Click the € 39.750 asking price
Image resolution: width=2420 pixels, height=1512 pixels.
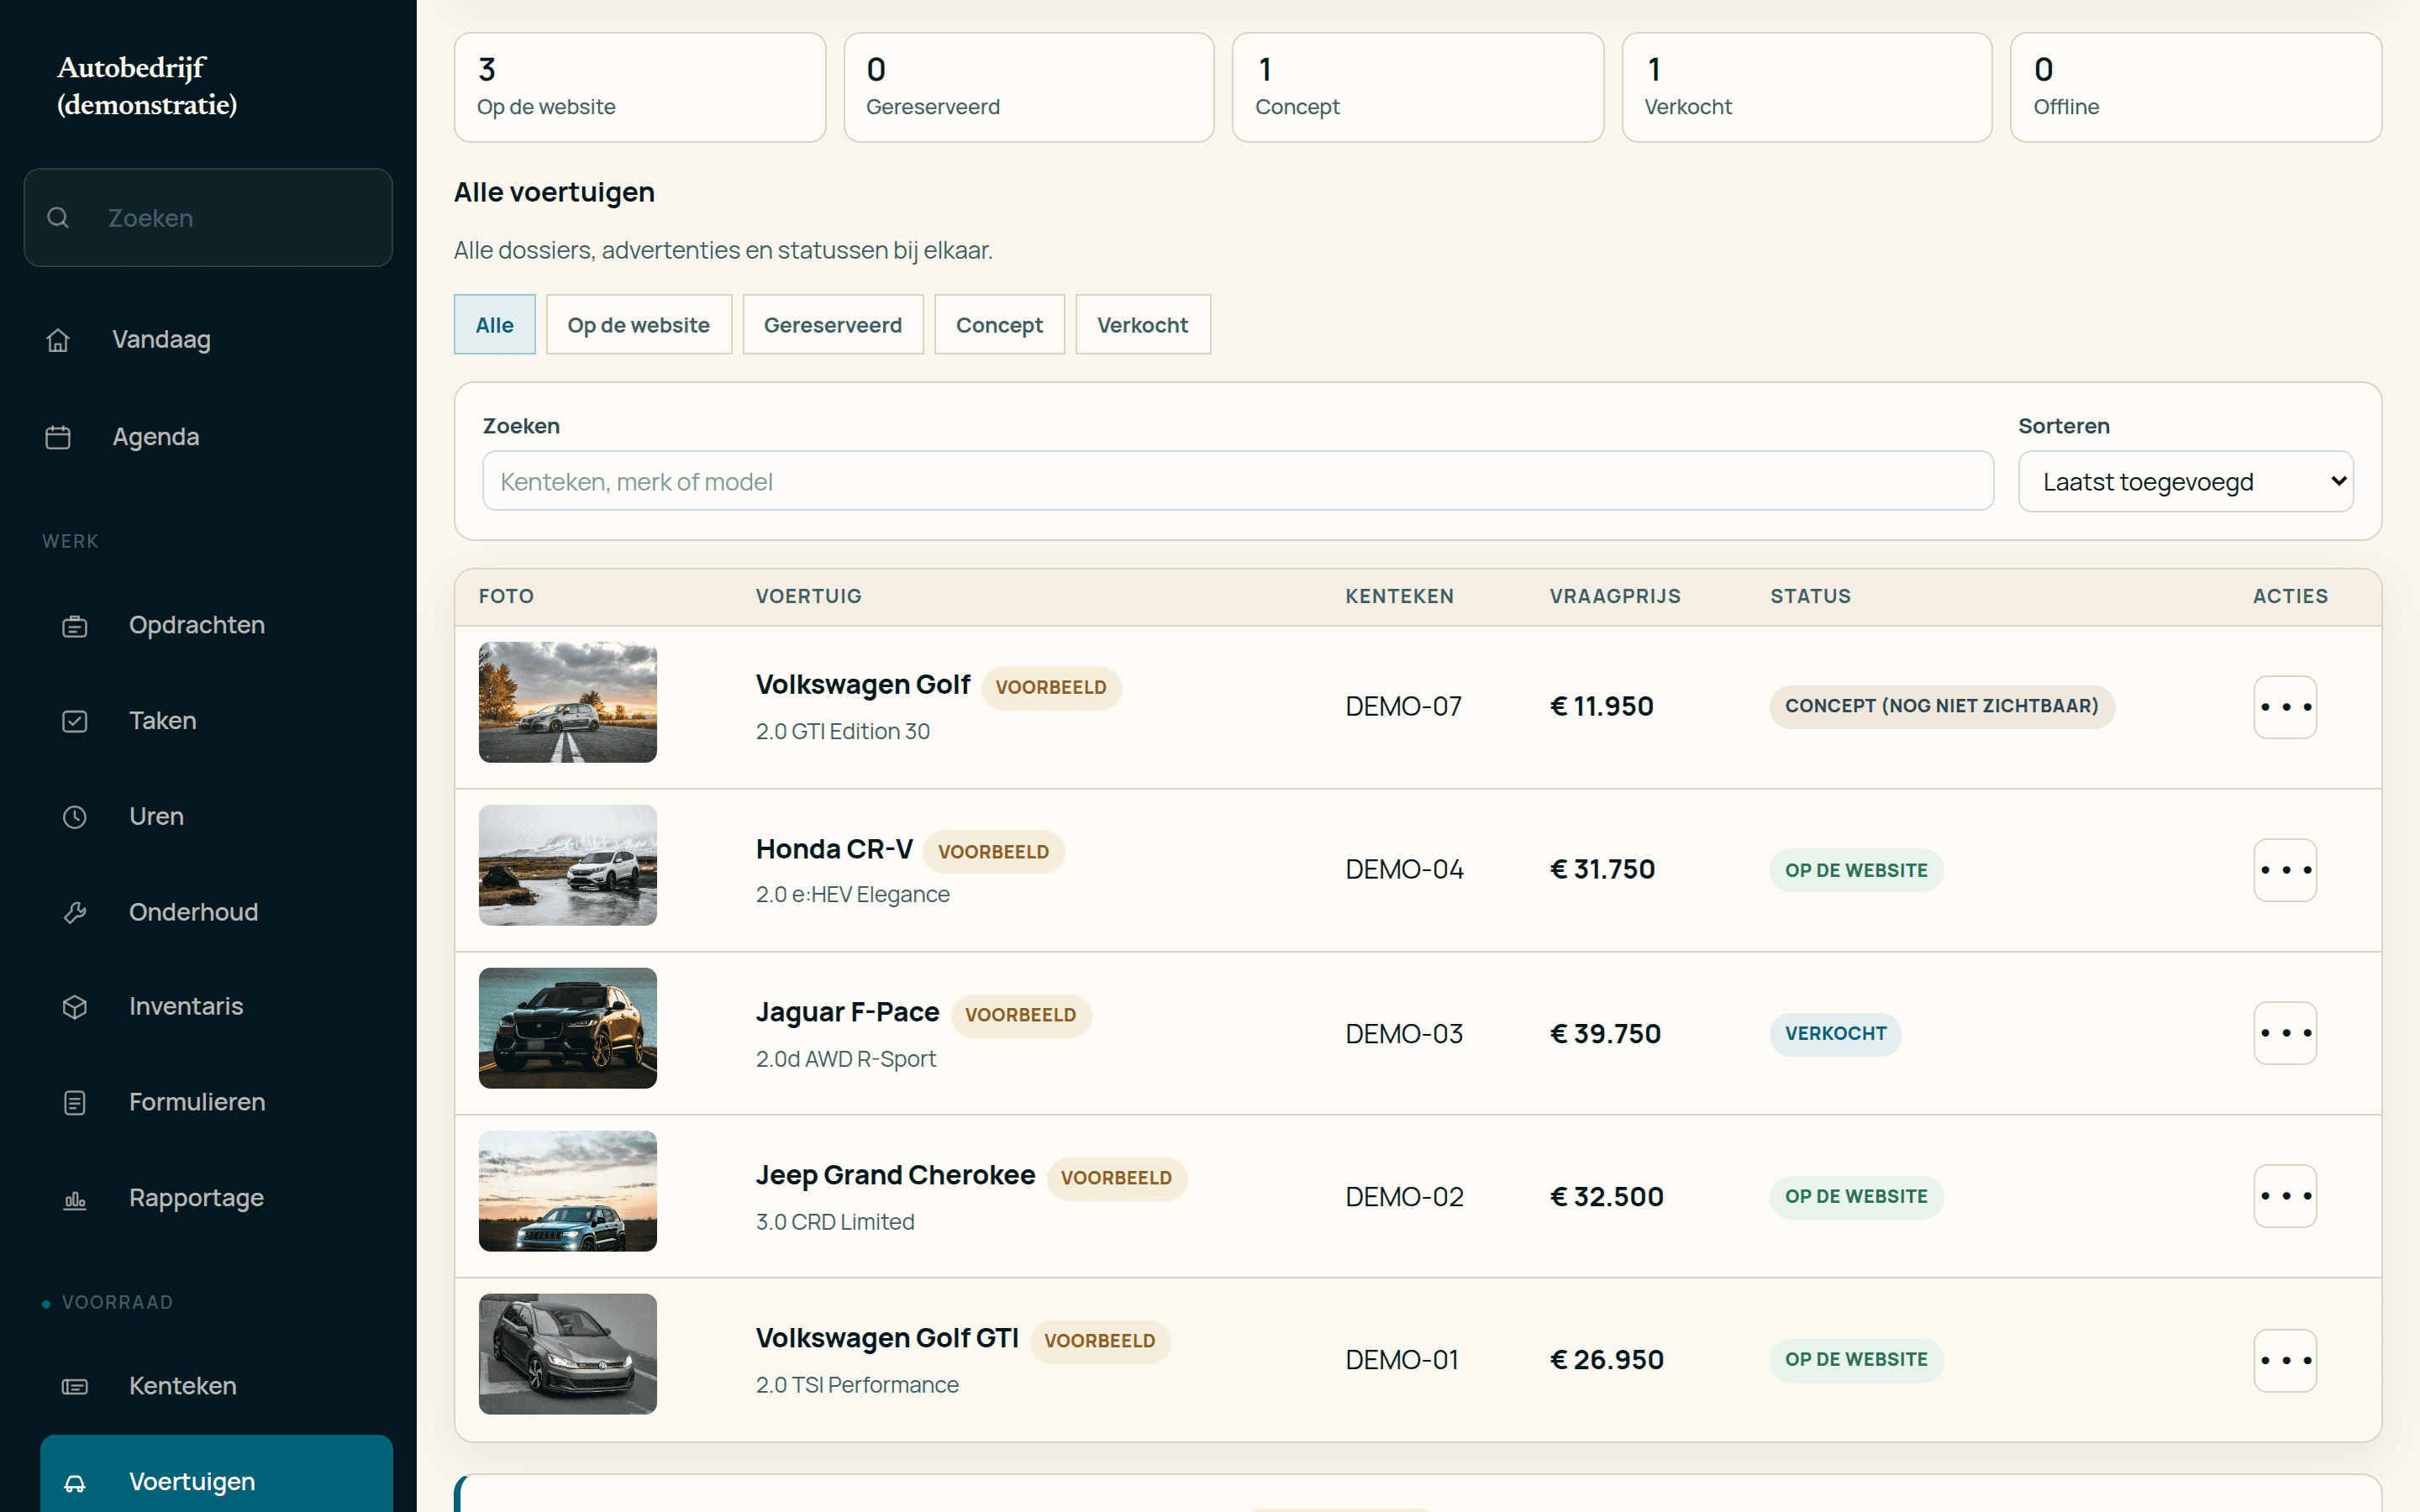(x=1605, y=1033)
